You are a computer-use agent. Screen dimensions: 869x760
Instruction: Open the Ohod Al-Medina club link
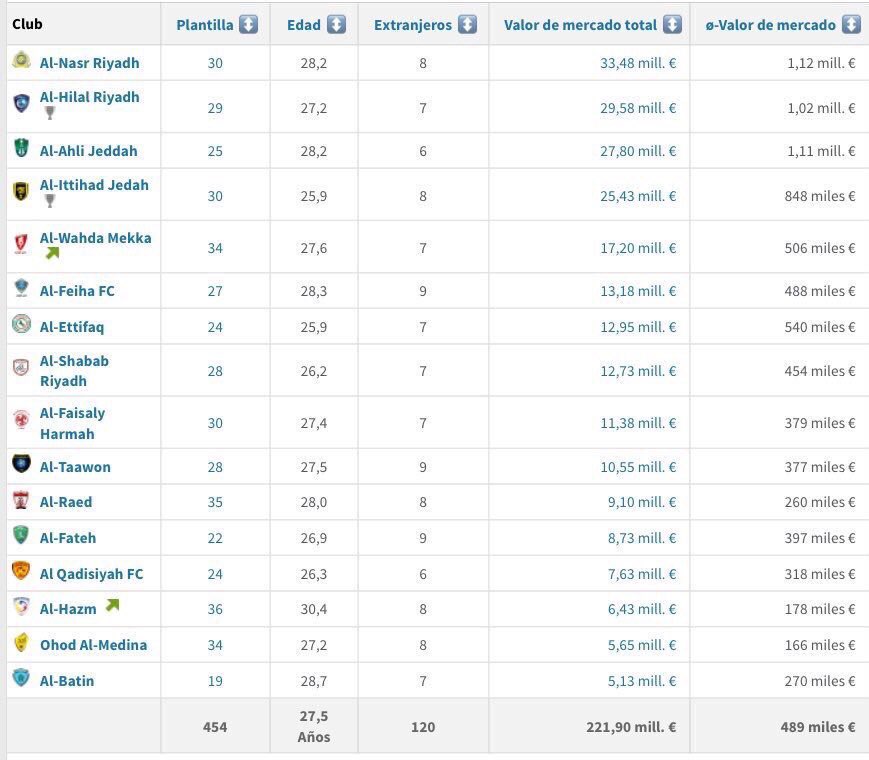point(93,645)
